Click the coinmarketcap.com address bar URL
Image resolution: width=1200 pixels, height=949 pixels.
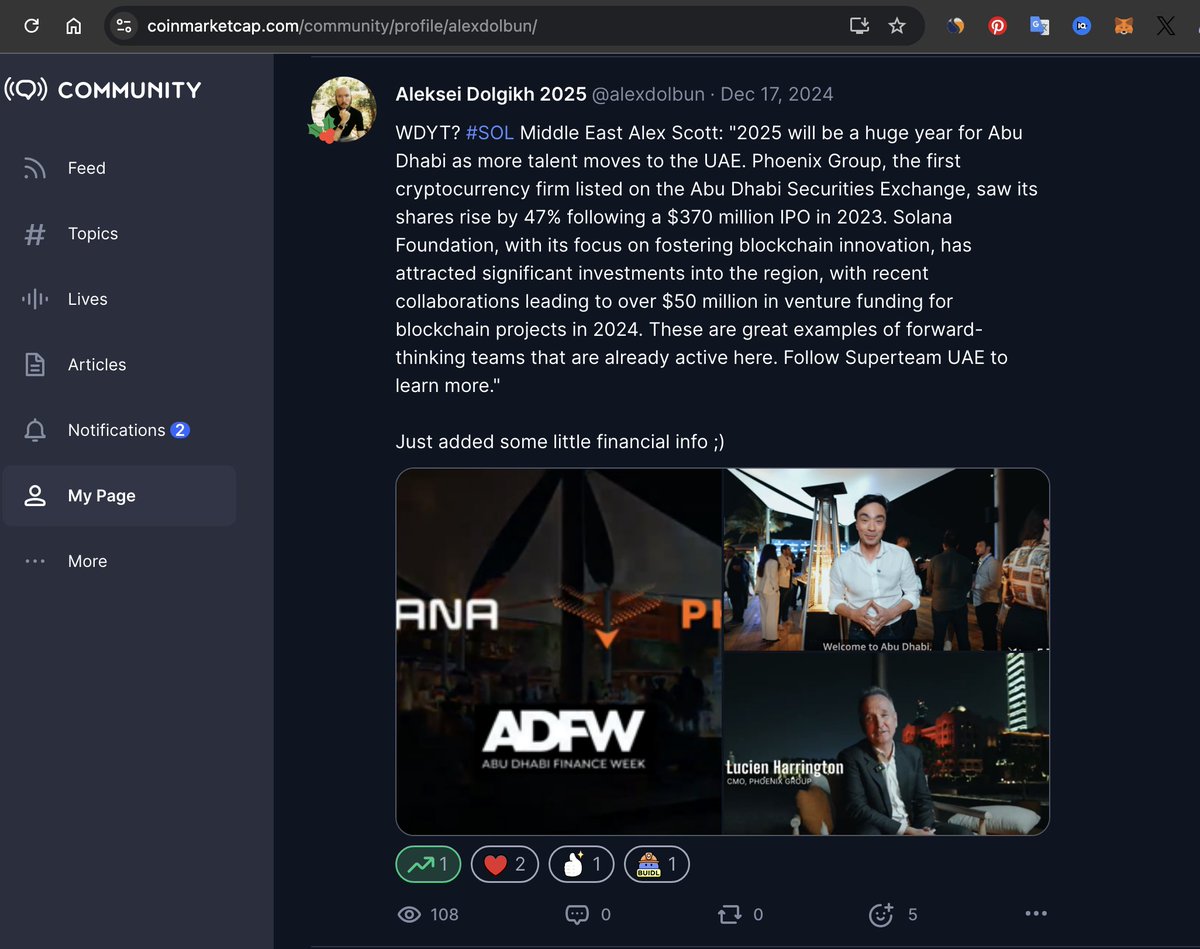click(x=342, y=26)
